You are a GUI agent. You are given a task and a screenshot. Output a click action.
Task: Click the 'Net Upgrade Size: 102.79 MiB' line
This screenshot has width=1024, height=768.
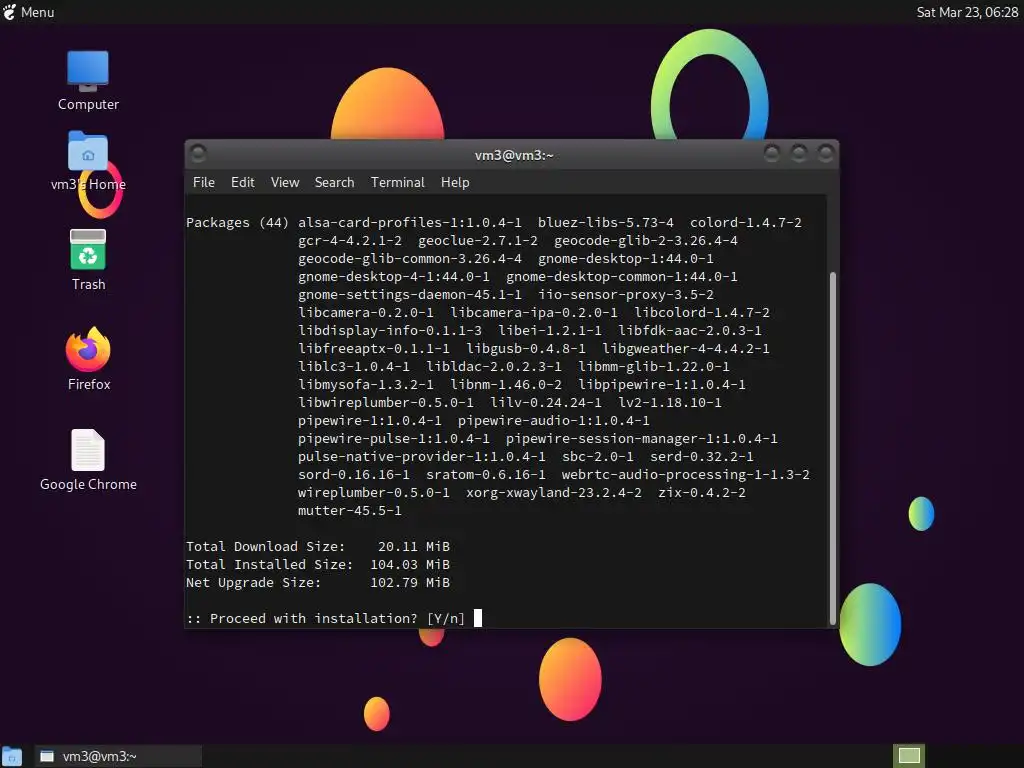pos(318,583)
